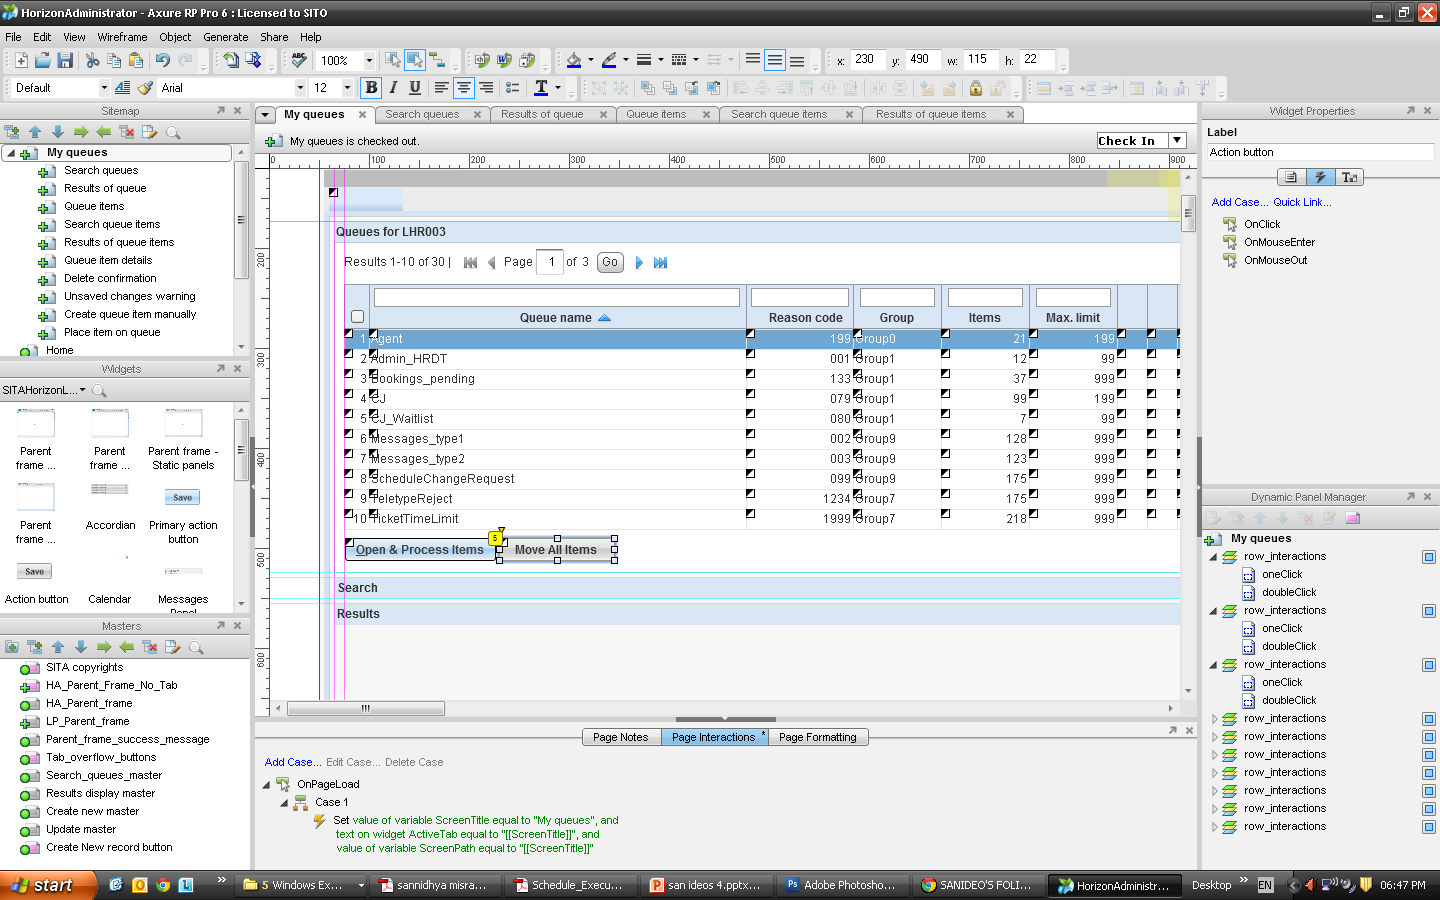Click the Page number input field
The width and height of the screenshot is (1440, 900).
click(550, 262)
